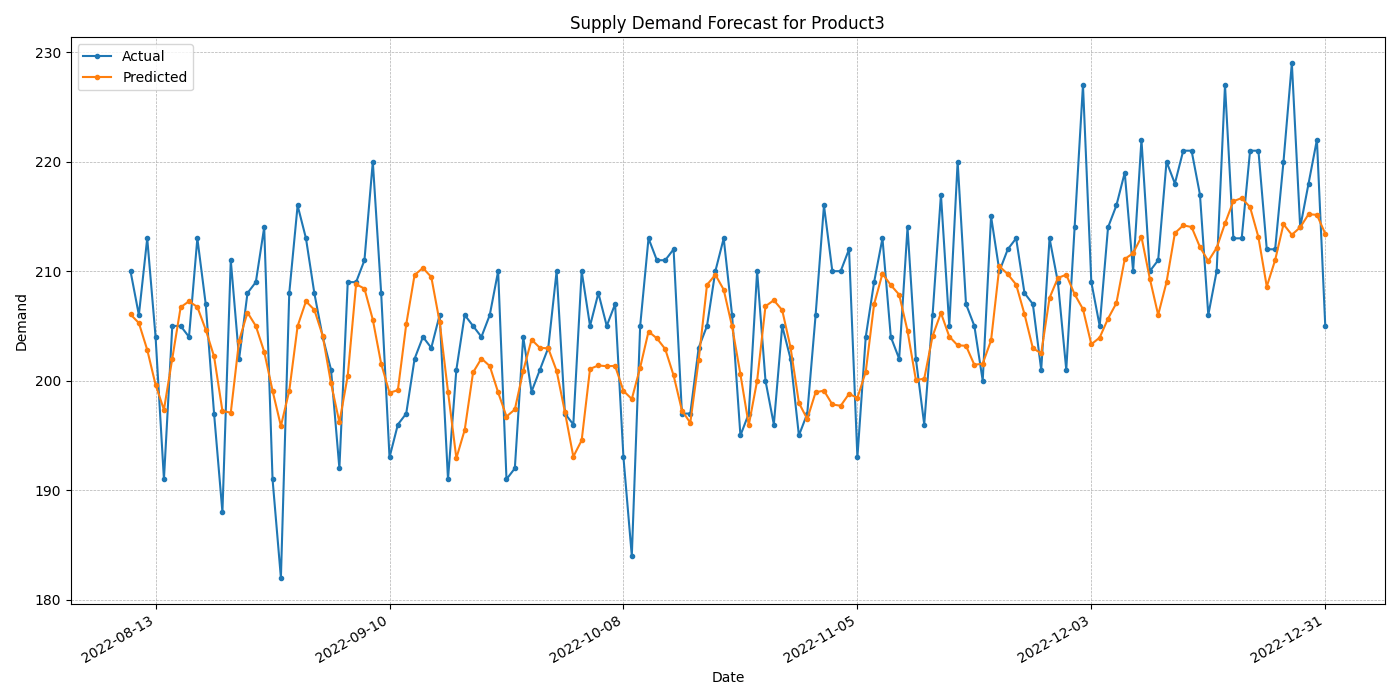
Task: Click the x-axis date label 2022-12-31
Action: pos(1288,639)
